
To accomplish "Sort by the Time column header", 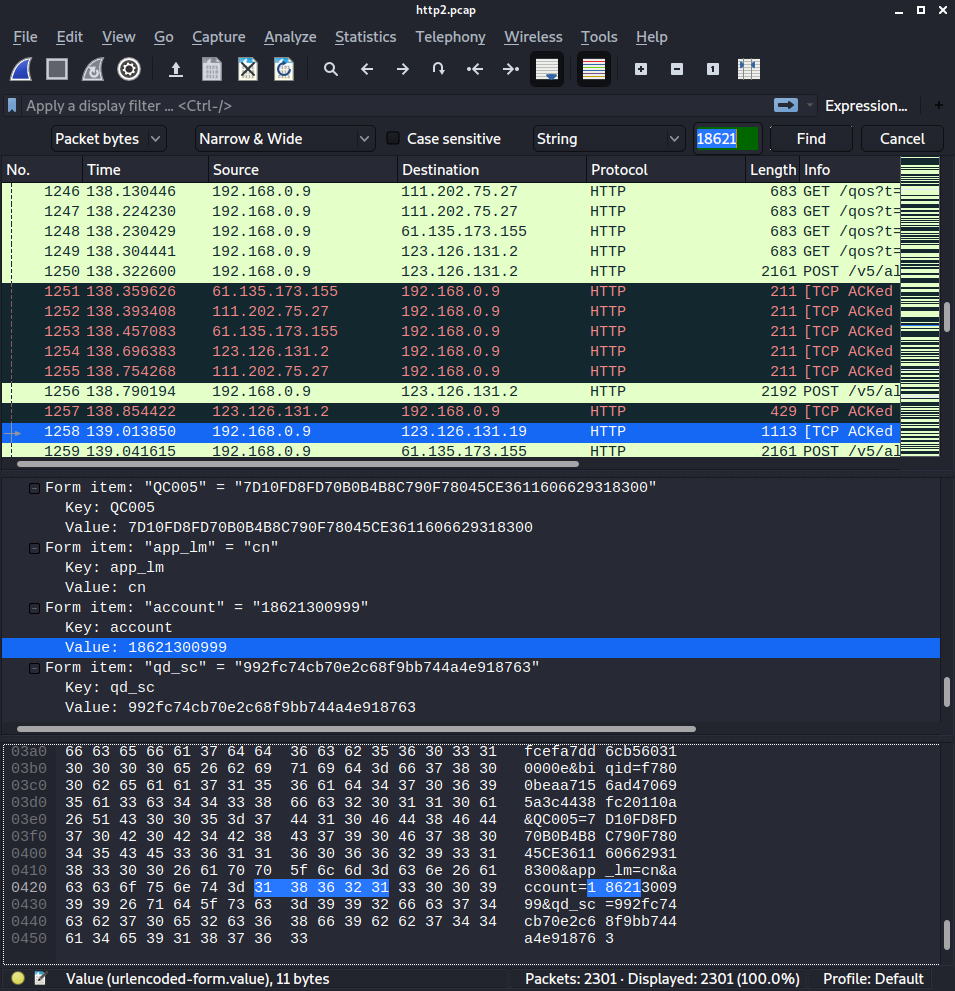I will coord(145,170).
